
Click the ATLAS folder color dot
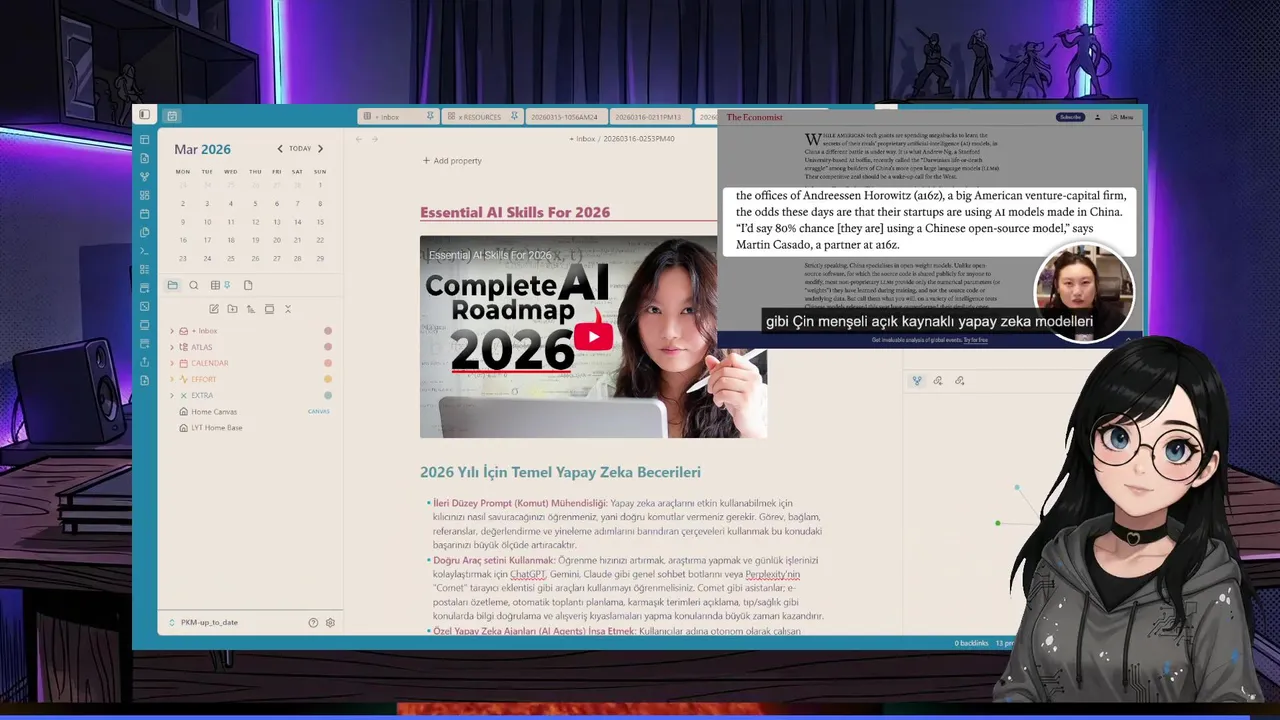328,347
